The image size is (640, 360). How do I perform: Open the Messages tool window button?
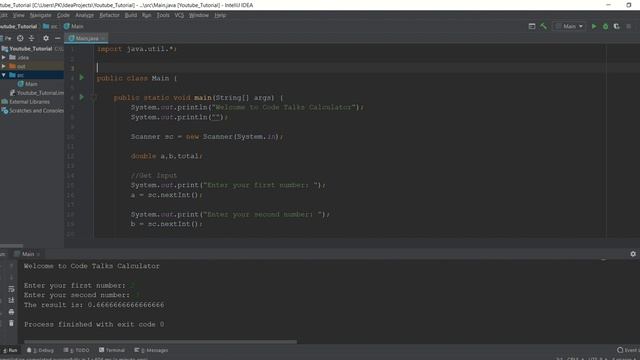[151, 350]
